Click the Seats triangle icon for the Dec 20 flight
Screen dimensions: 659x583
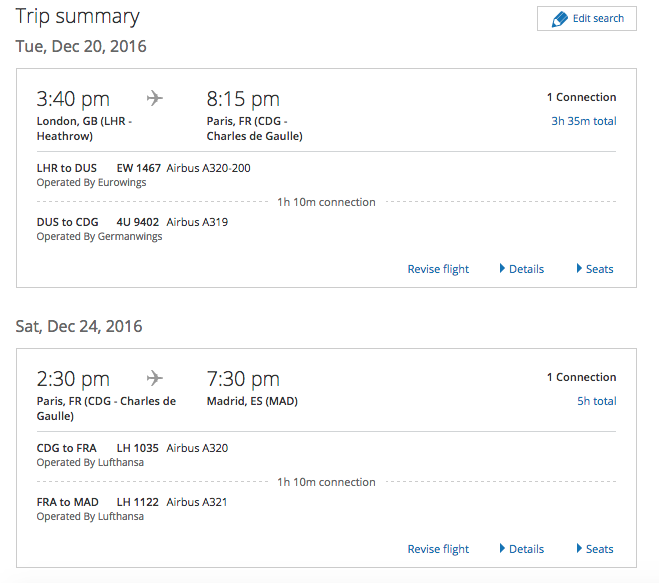pos(579,268)
